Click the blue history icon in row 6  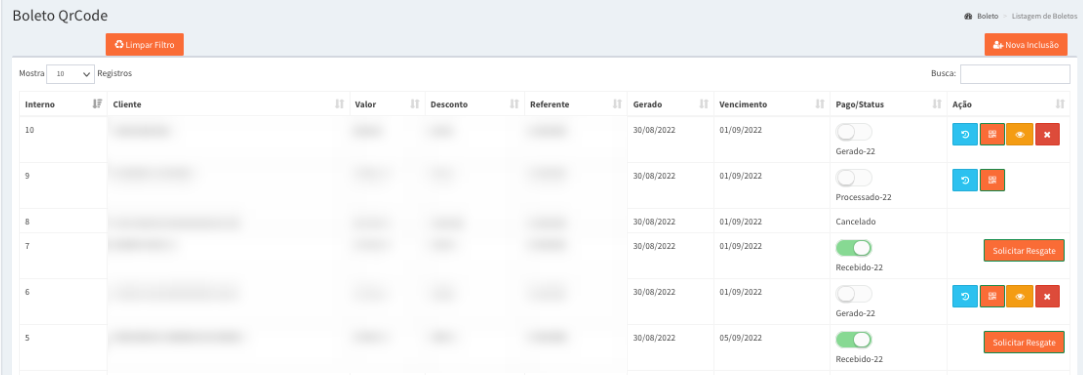(965, 296)
